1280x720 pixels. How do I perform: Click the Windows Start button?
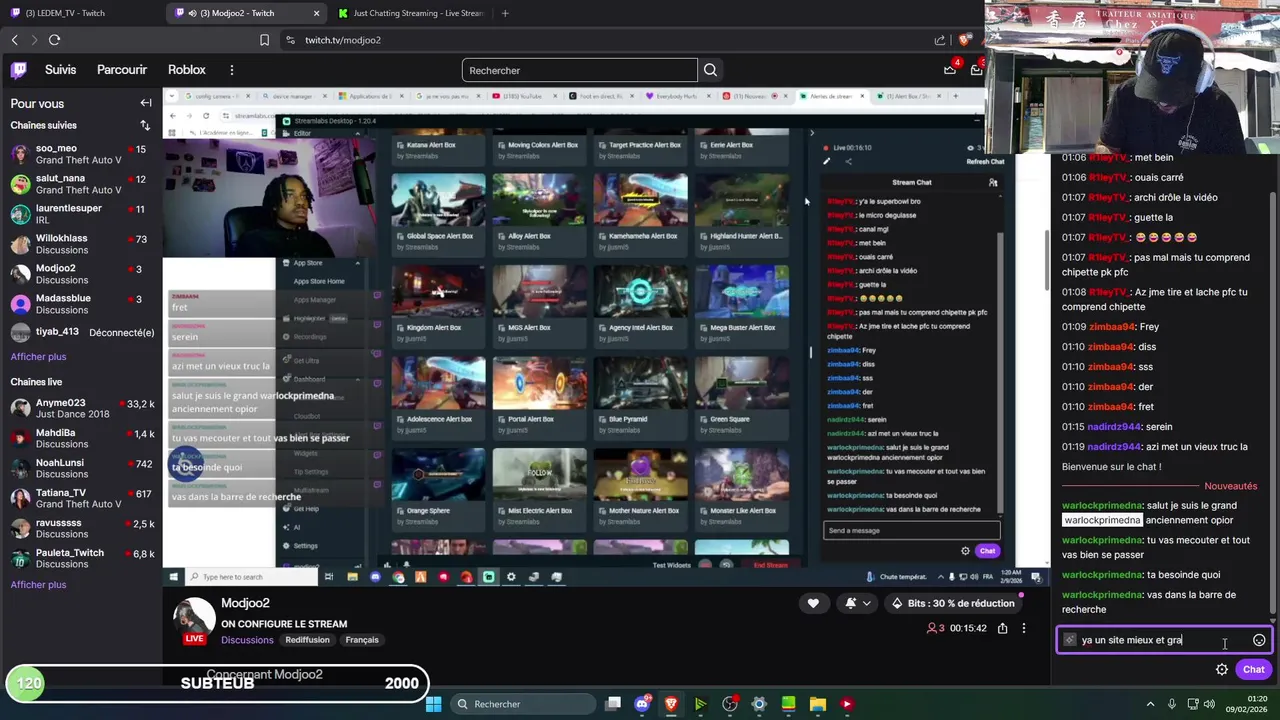tap(433, 704)
